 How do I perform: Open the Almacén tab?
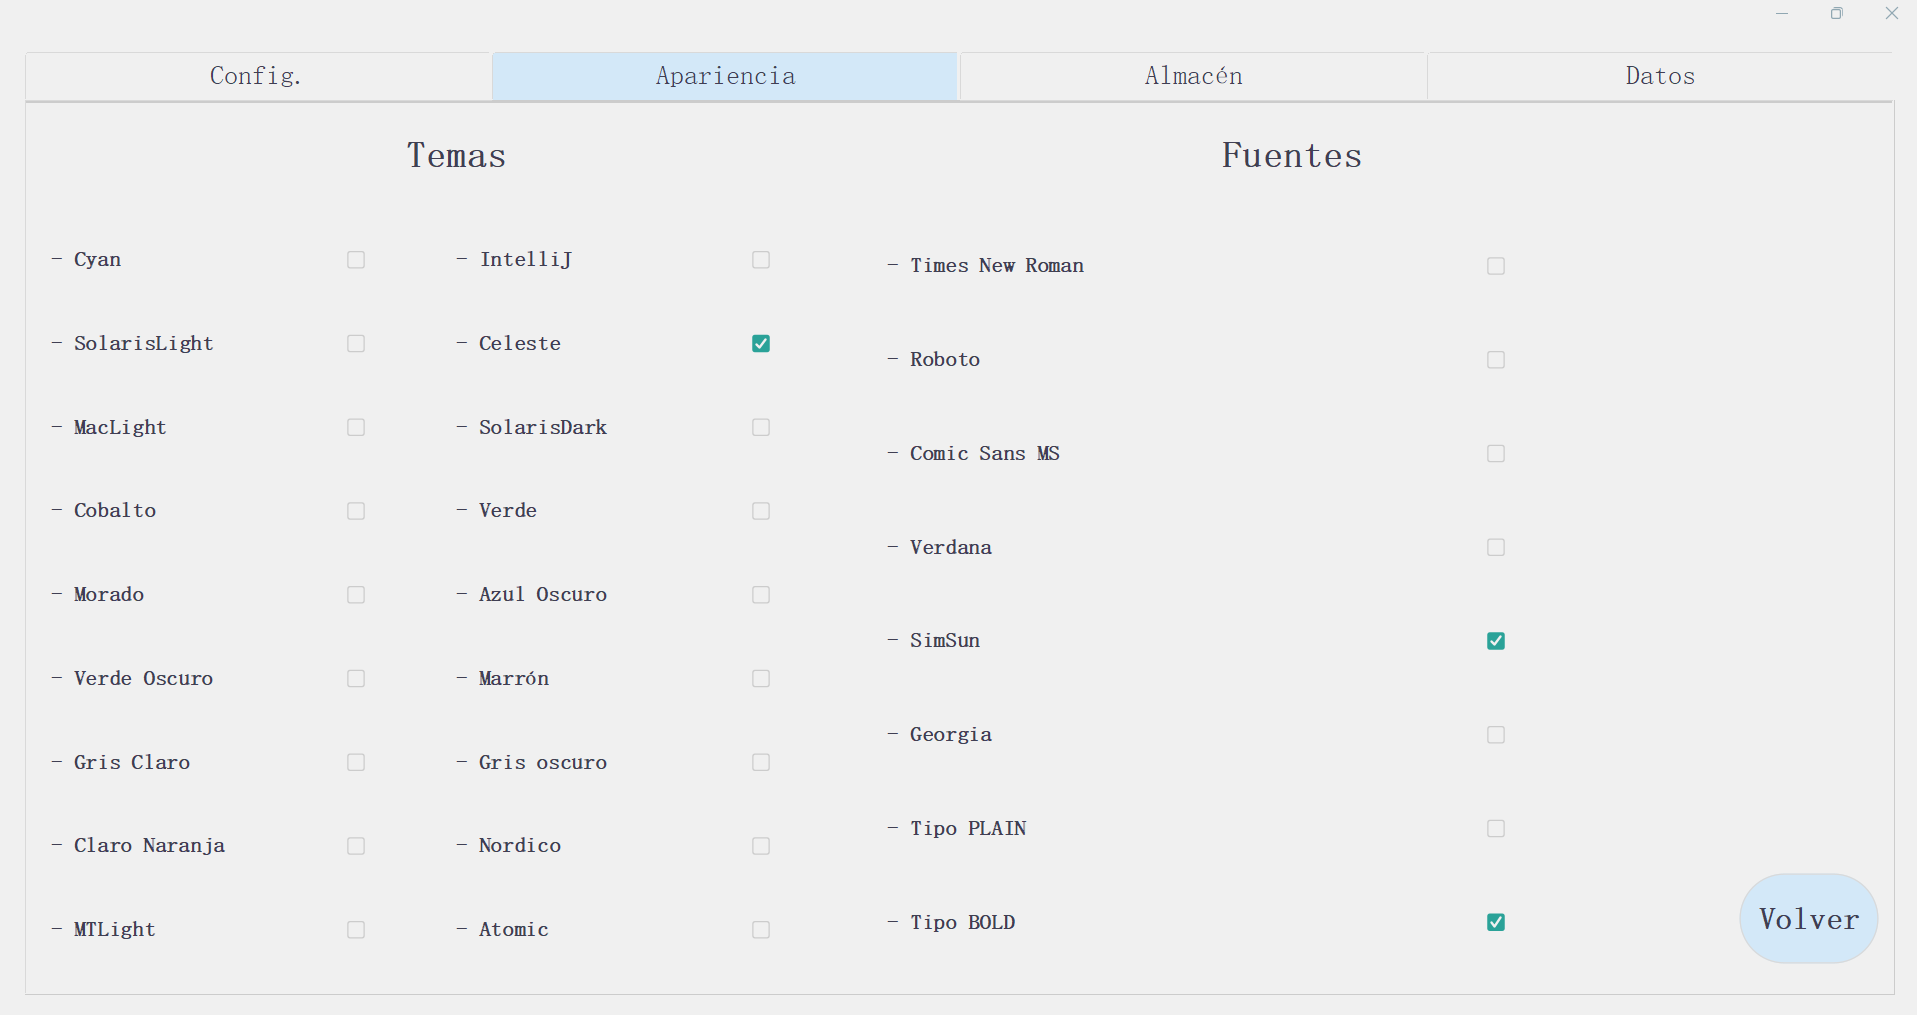coord(1193,76)
